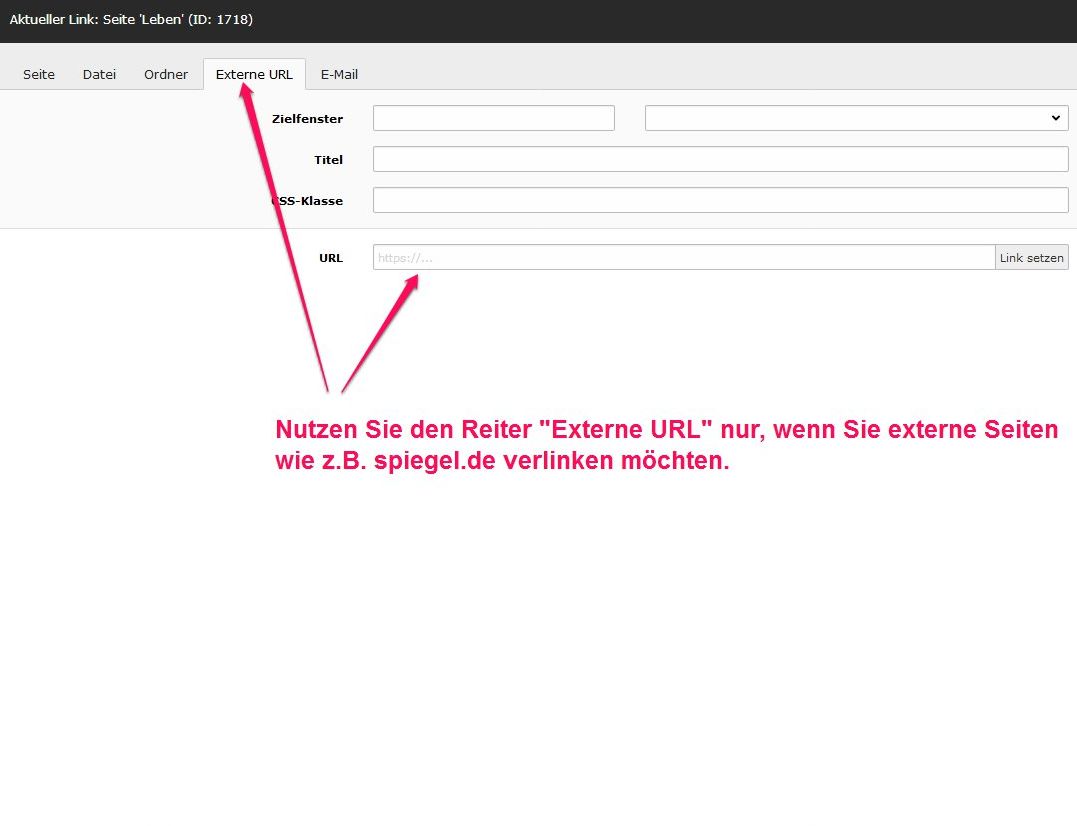Focus the Titel input field
Screen dimensions: 1077x826
pos(721,159)
